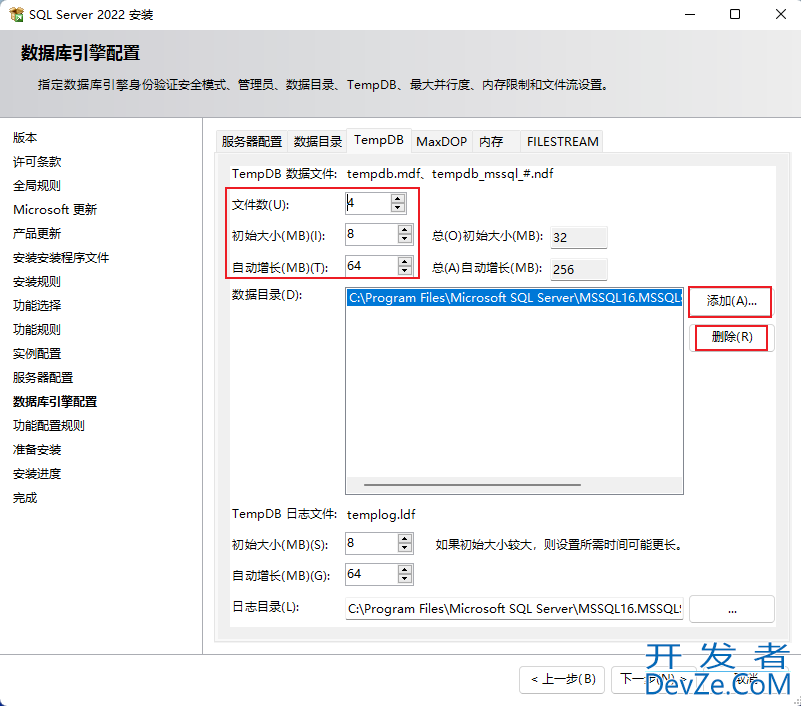
Task: Minimize the SQL Server 2022 setup window
Action: coord(690,14)
